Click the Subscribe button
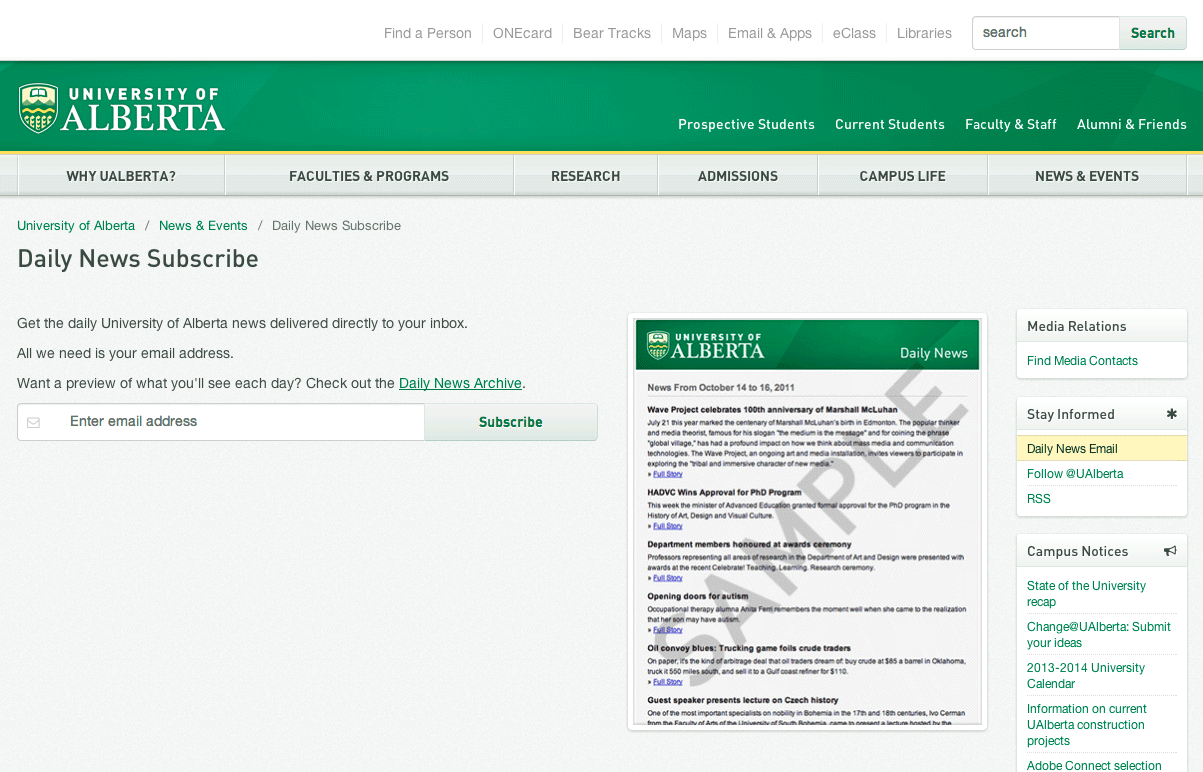 [x=511, y=422]
